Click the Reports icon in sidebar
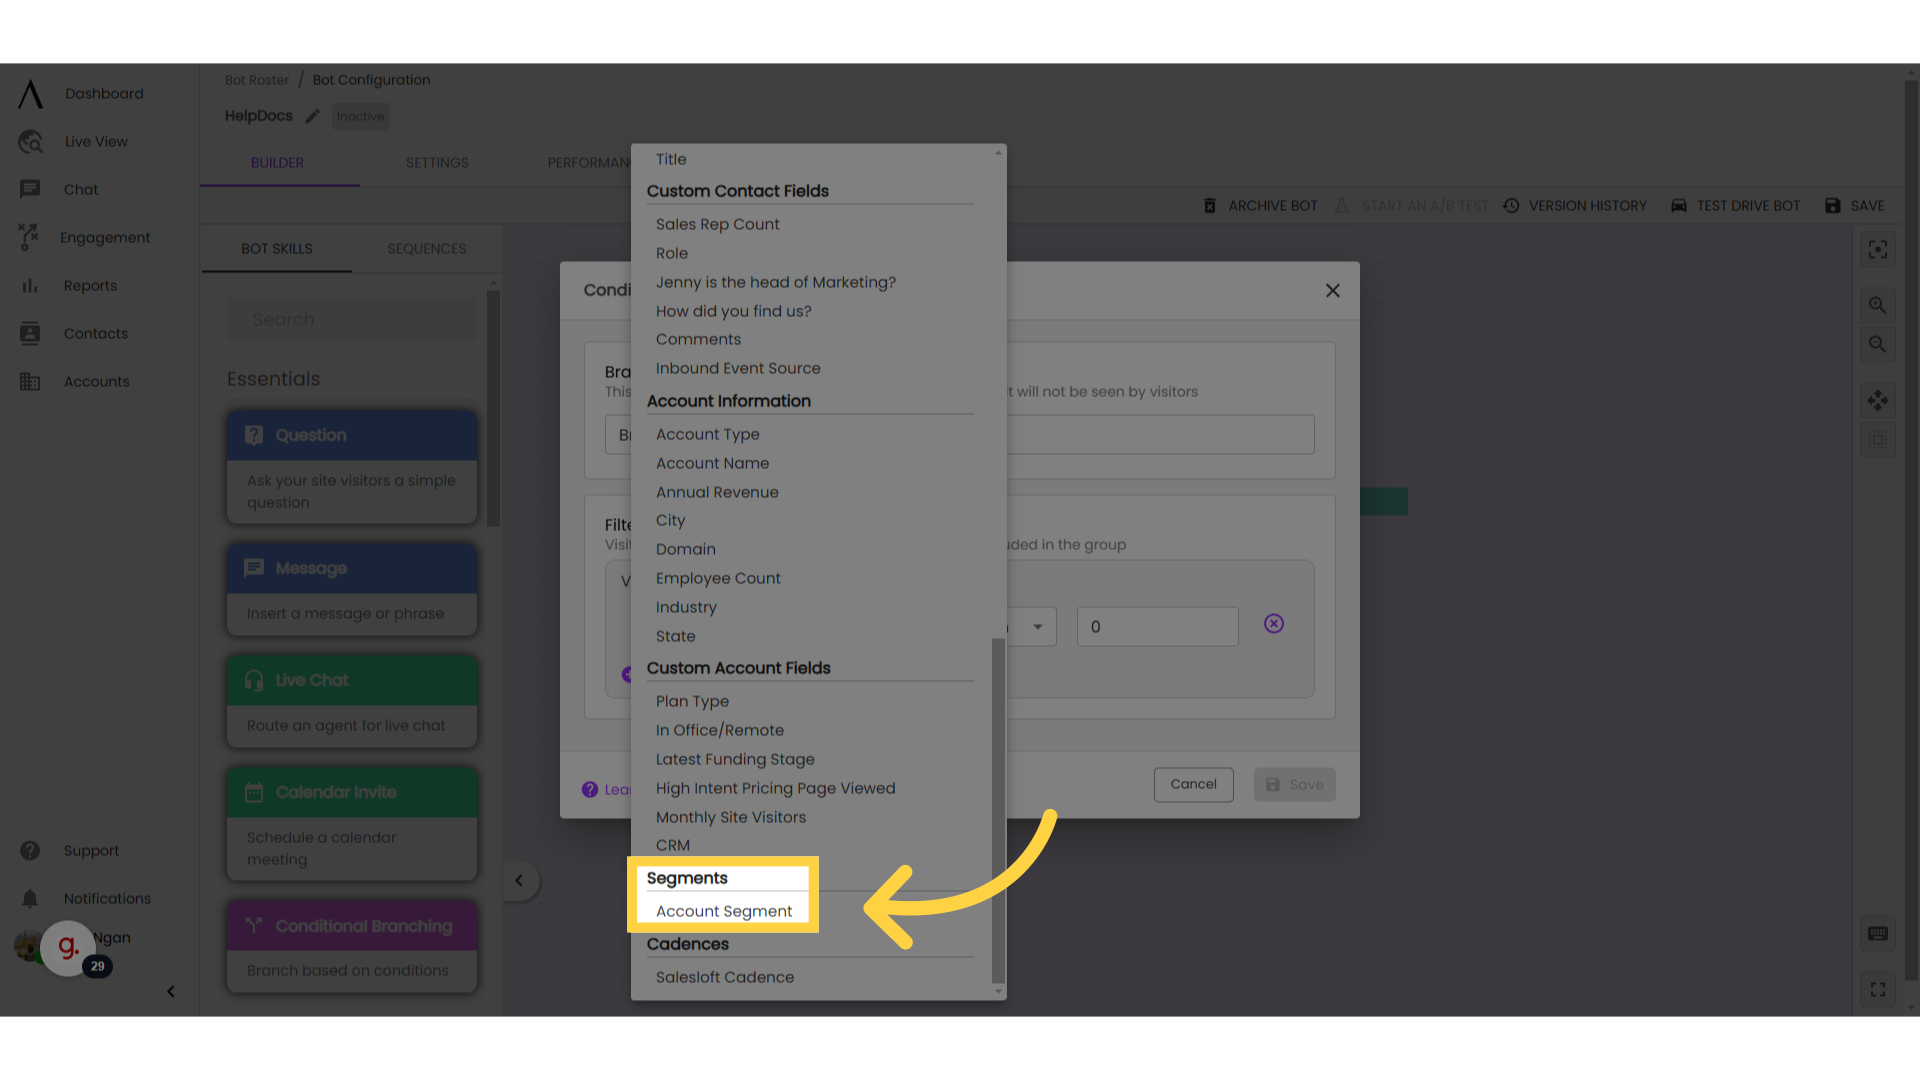The height and width of the screenshot is (1080, 1920). (29, 285)
